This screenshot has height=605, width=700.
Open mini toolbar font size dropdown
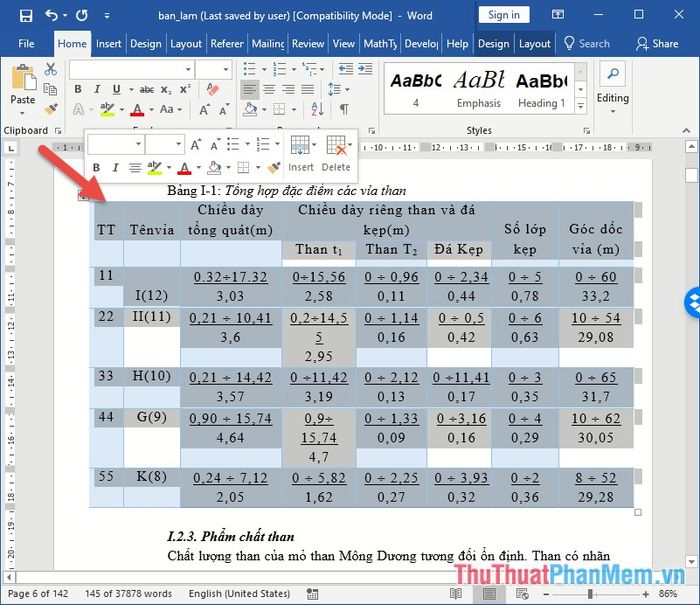(179, 144)
